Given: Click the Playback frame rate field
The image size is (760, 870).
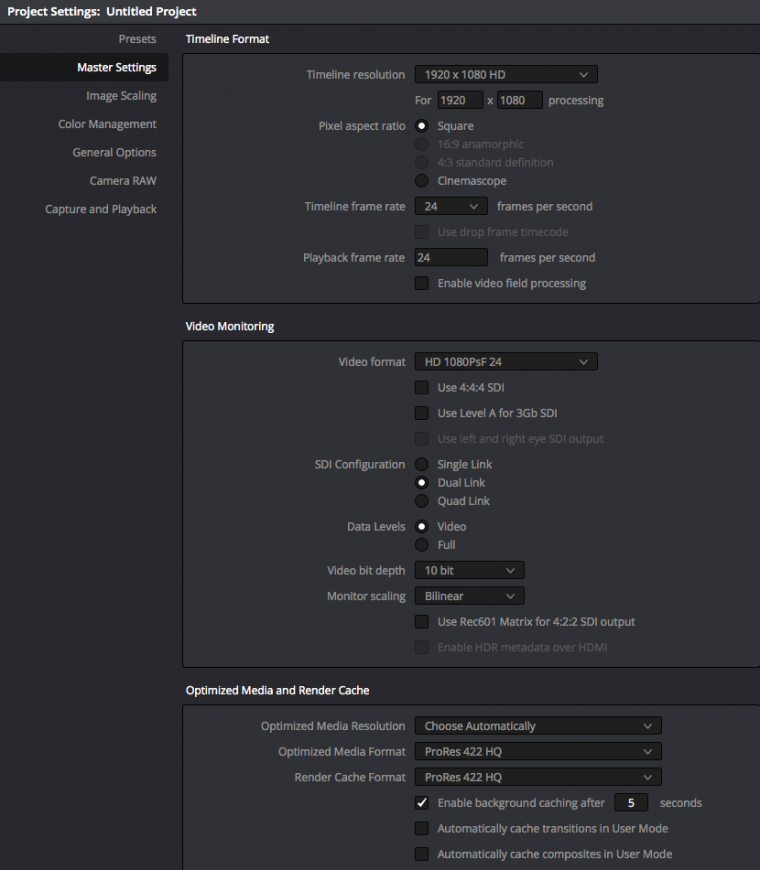Looking at the screenshot, I should [451, 257].
